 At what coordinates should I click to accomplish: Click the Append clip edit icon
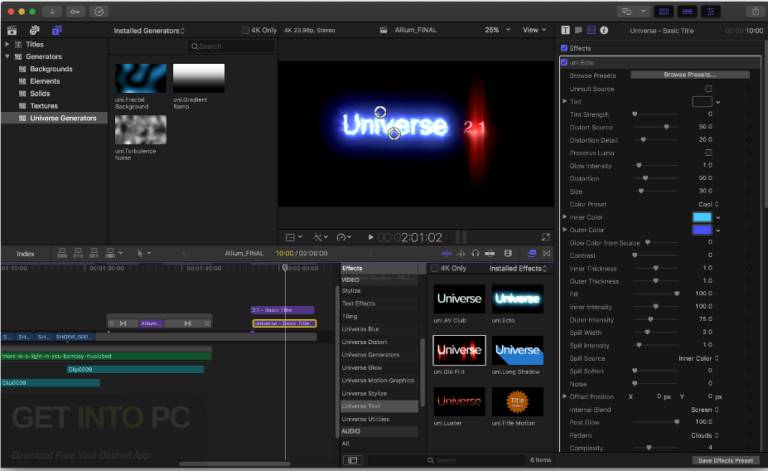pos(94,253)
